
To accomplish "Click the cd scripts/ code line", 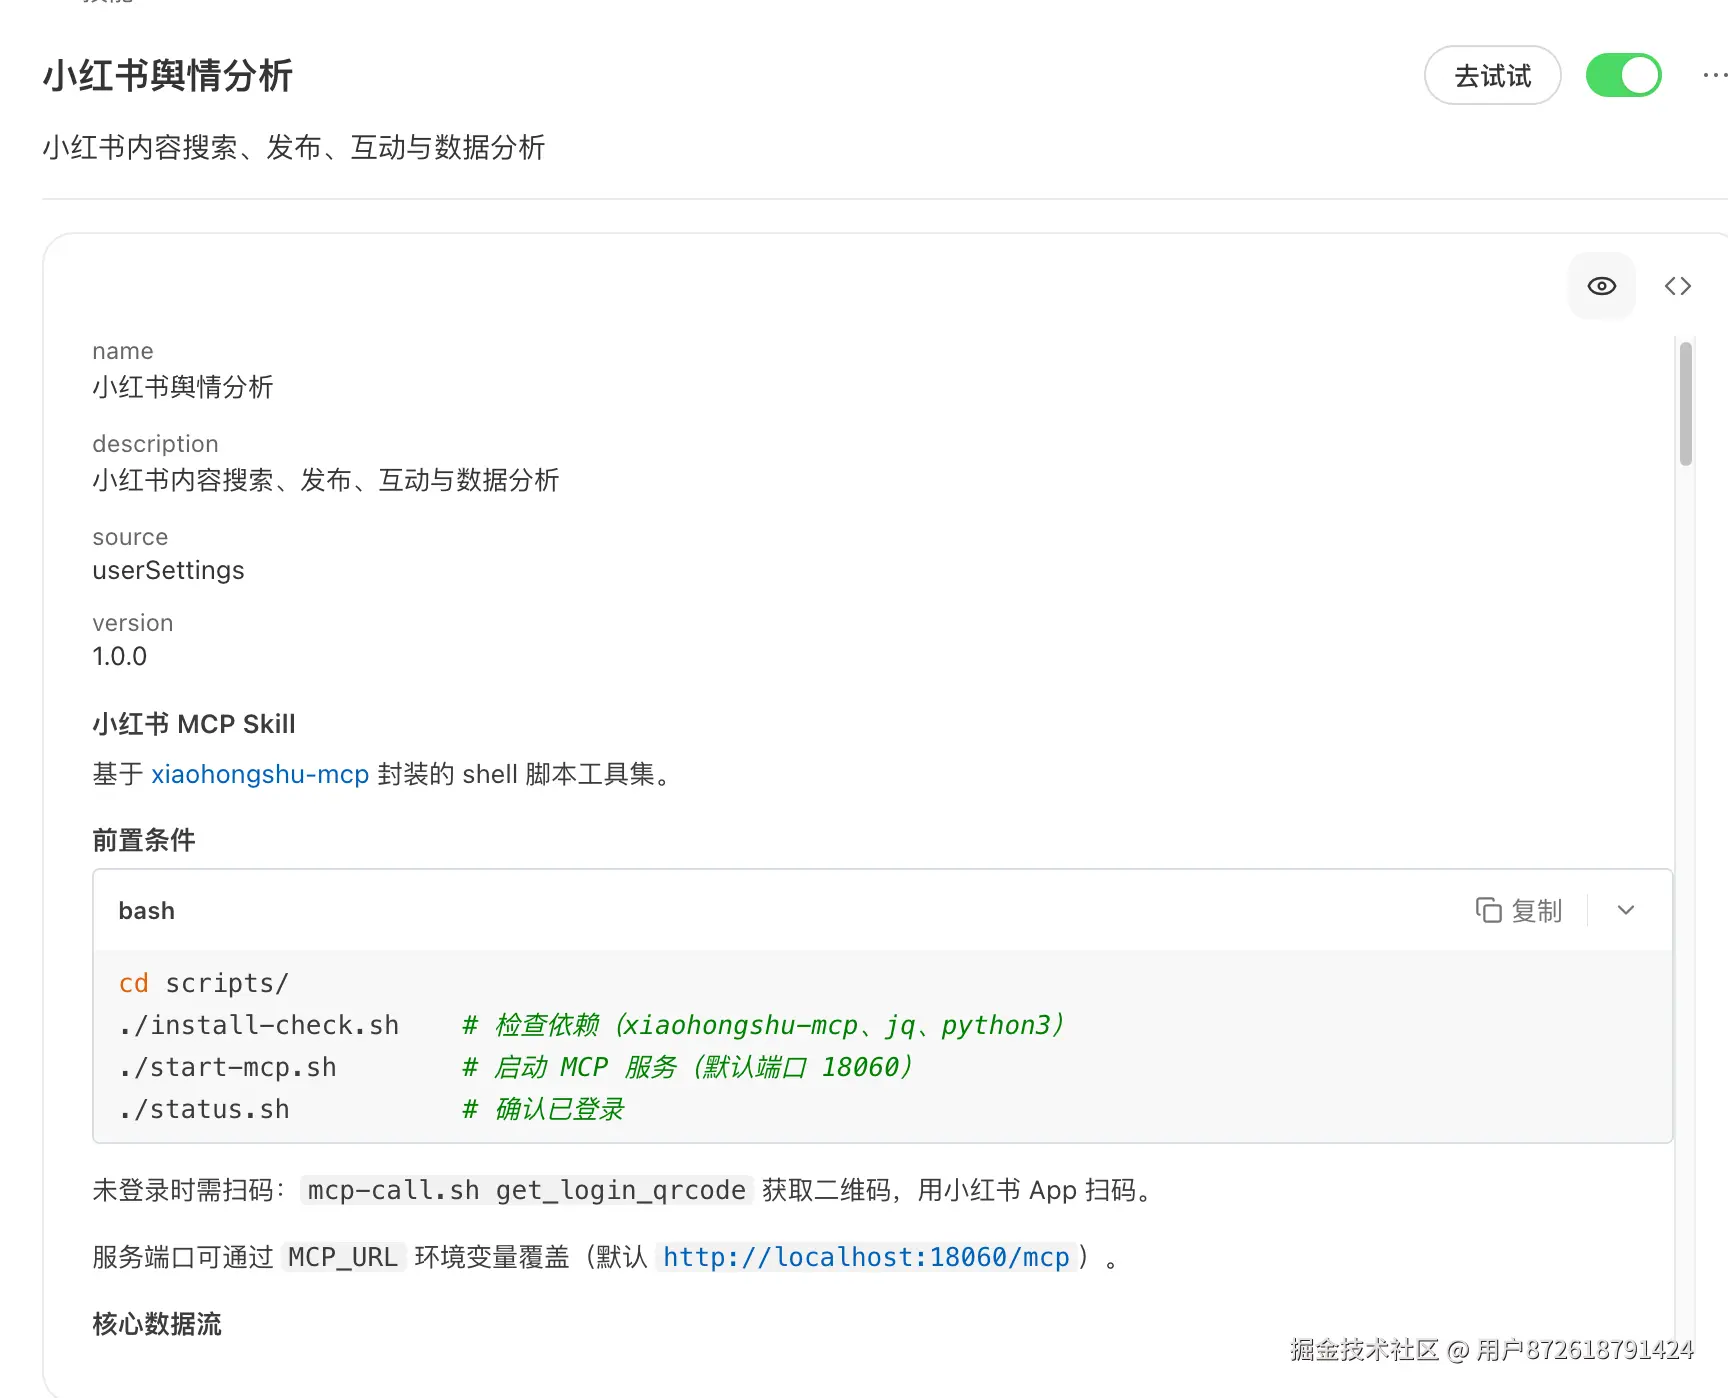I will 204,983.
